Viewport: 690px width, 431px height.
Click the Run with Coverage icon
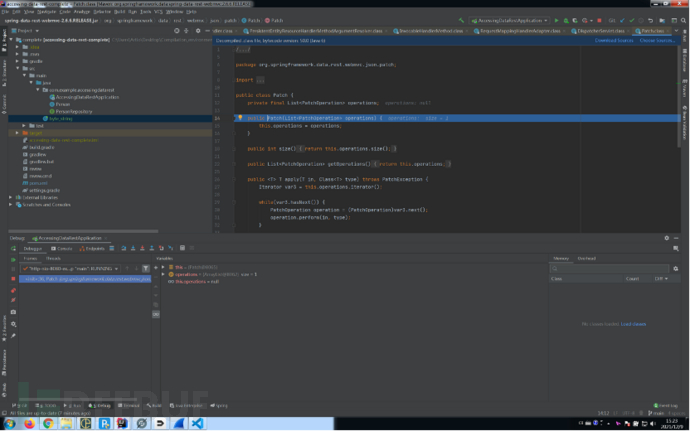tap(575, 20)
